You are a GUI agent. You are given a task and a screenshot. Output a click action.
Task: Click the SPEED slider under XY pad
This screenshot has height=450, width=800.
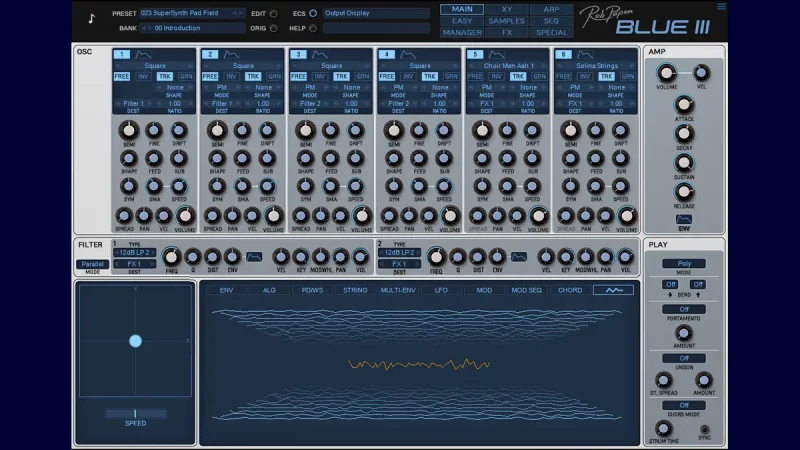[x=135, y=413]
